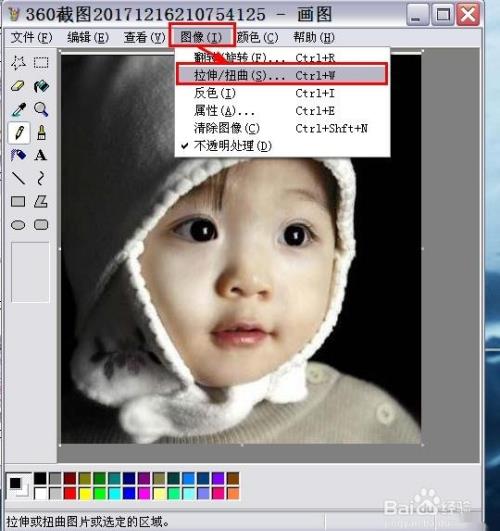Select the Free-Form Select tool
Image resolution: width=500 pixels, height=531 pixels.
18,63
